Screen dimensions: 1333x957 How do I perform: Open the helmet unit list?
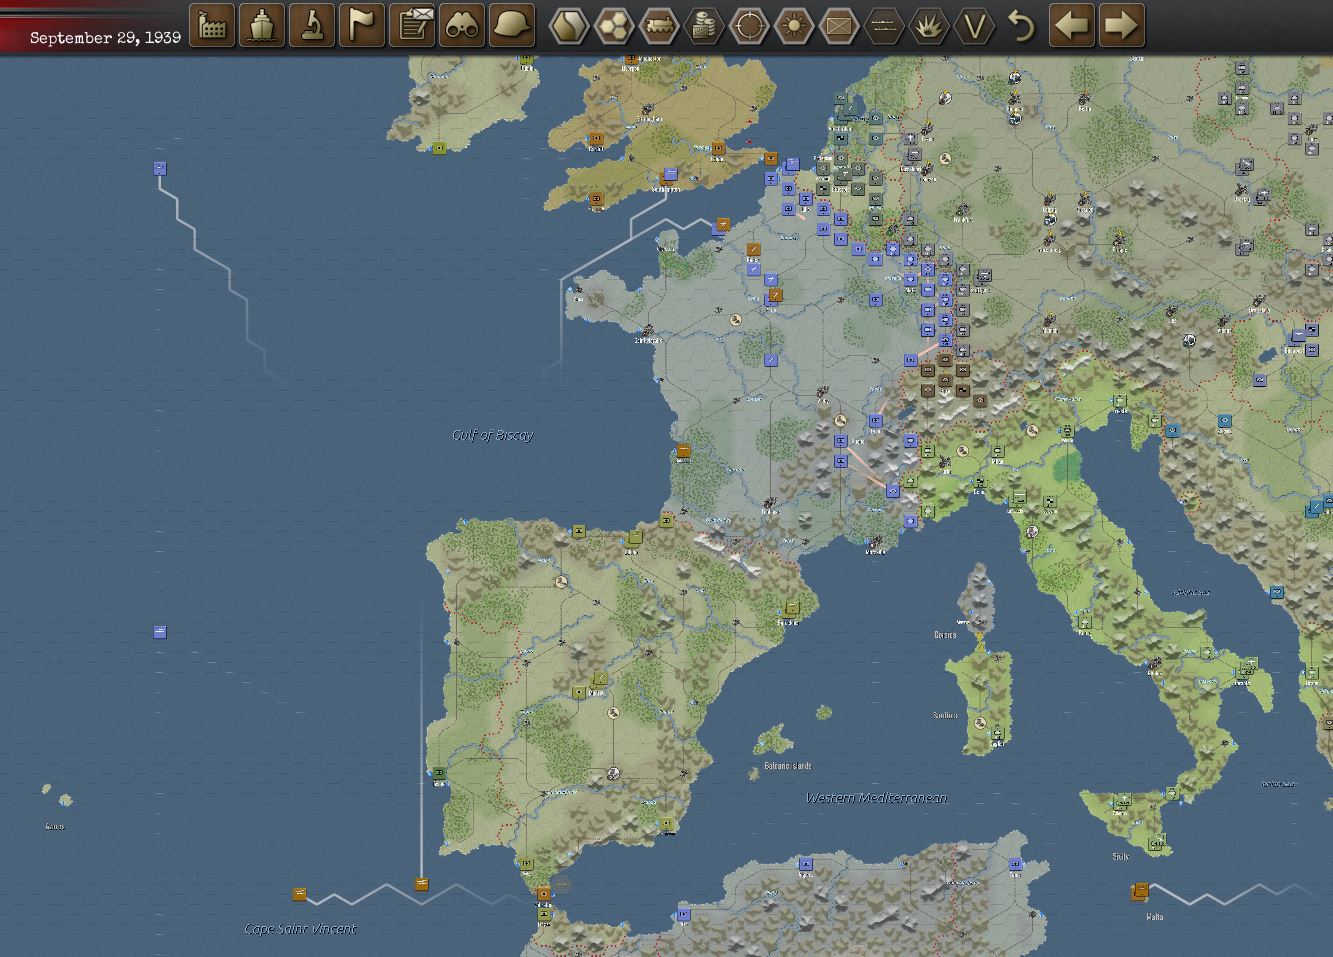[512, 25]
